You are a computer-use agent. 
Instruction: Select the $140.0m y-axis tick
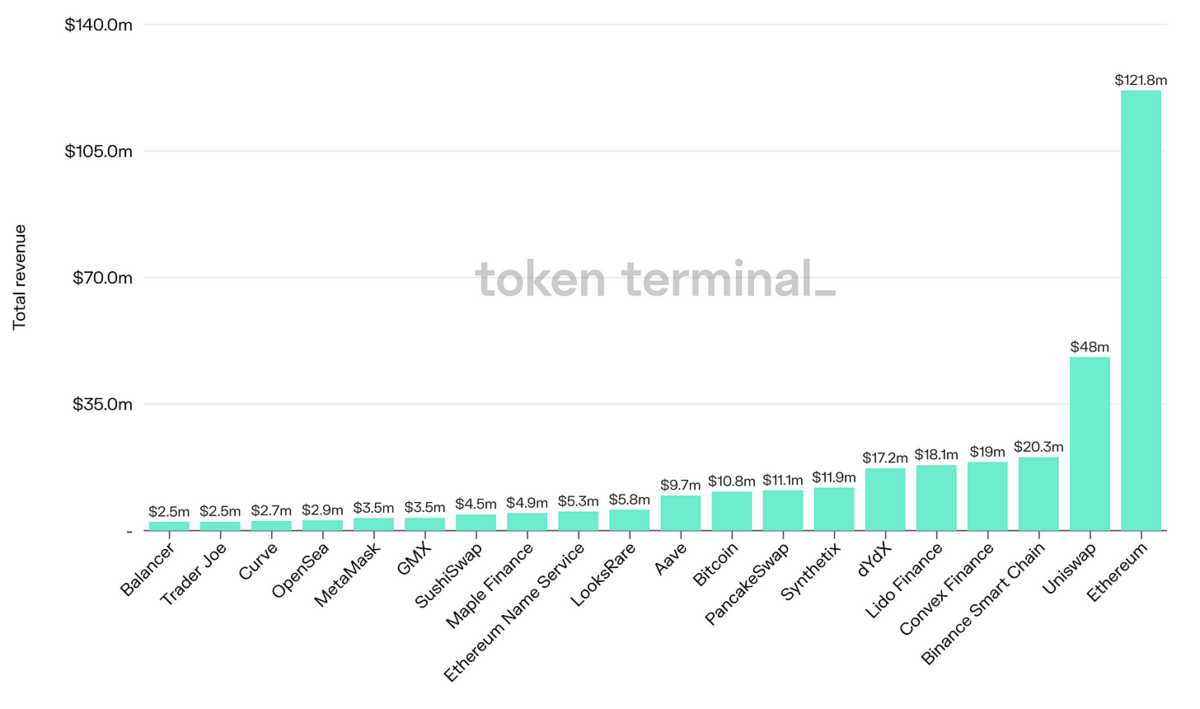(99, 24)
